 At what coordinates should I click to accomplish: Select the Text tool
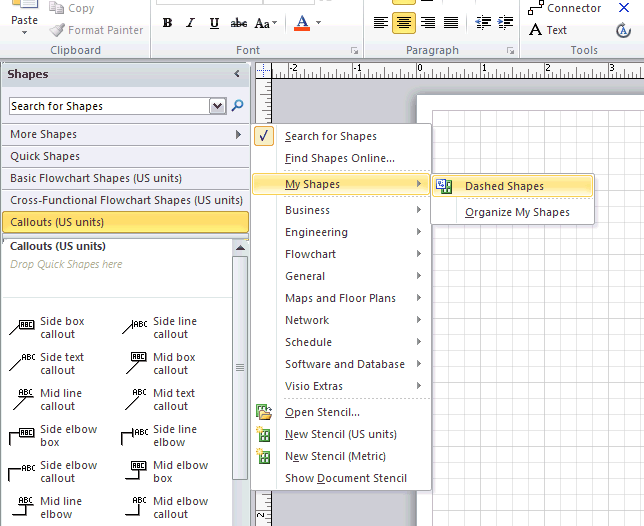[x=548, y=30]
